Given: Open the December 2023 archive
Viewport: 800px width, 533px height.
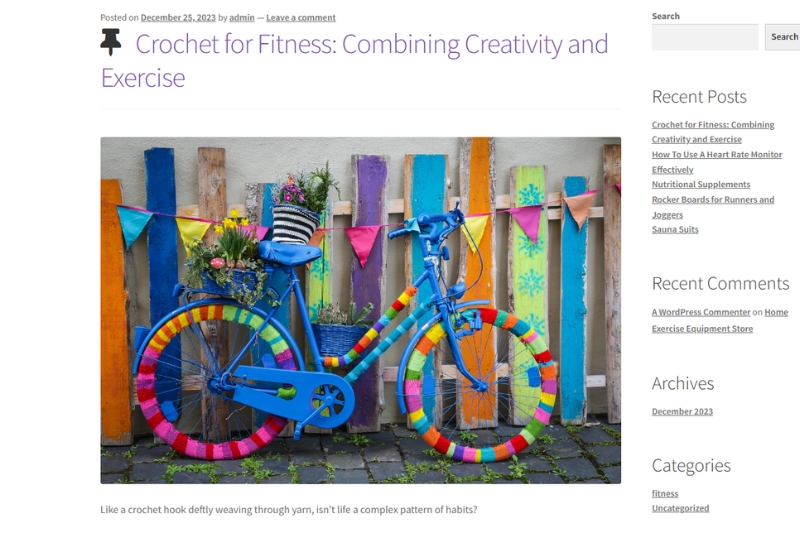Looking at the screenshot, I should tap(682, 412).
